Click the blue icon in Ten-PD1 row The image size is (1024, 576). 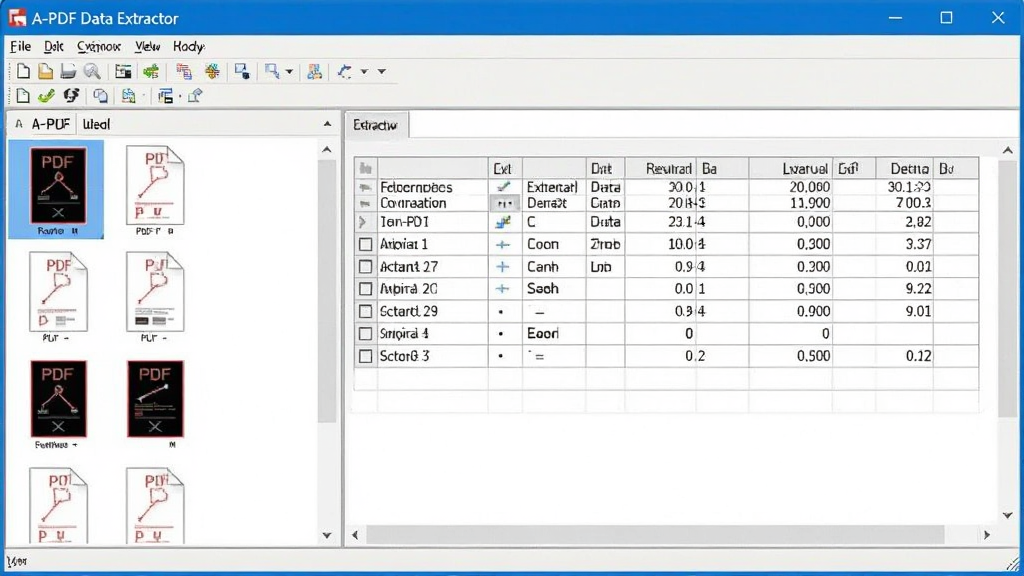pyautogui.click(x=503, y=222)
